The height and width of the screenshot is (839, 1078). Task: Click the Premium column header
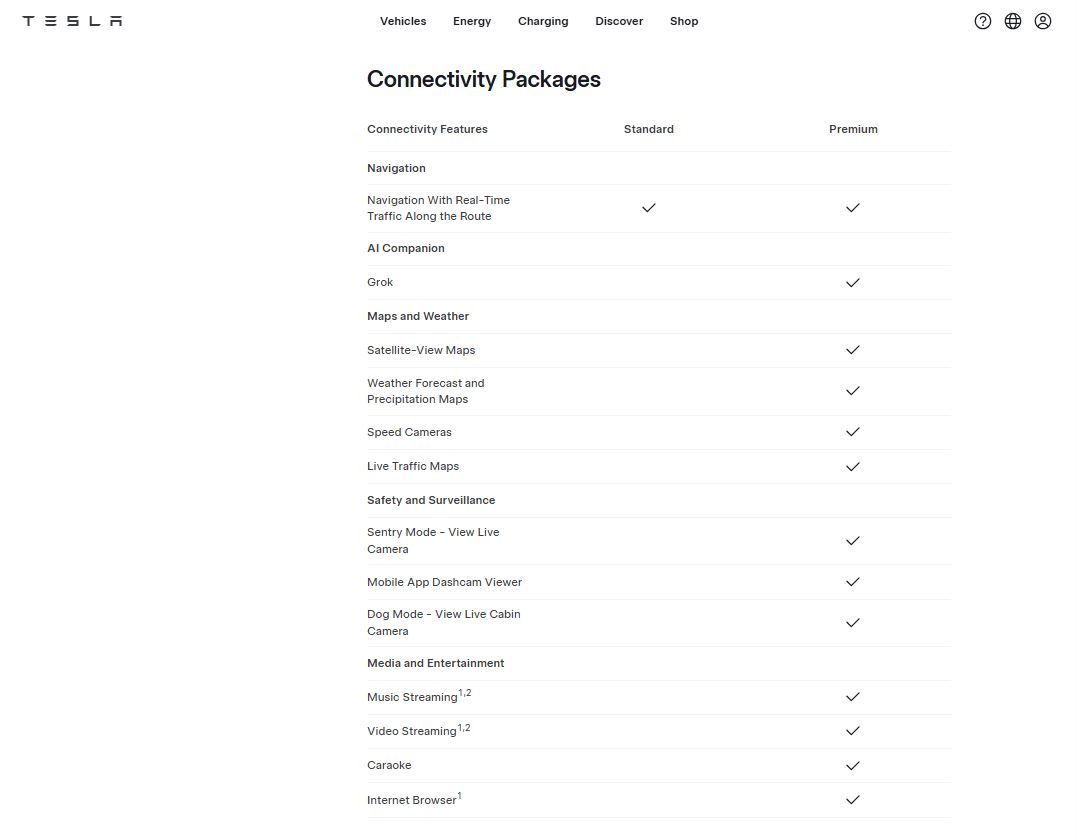tap(853, 129)
